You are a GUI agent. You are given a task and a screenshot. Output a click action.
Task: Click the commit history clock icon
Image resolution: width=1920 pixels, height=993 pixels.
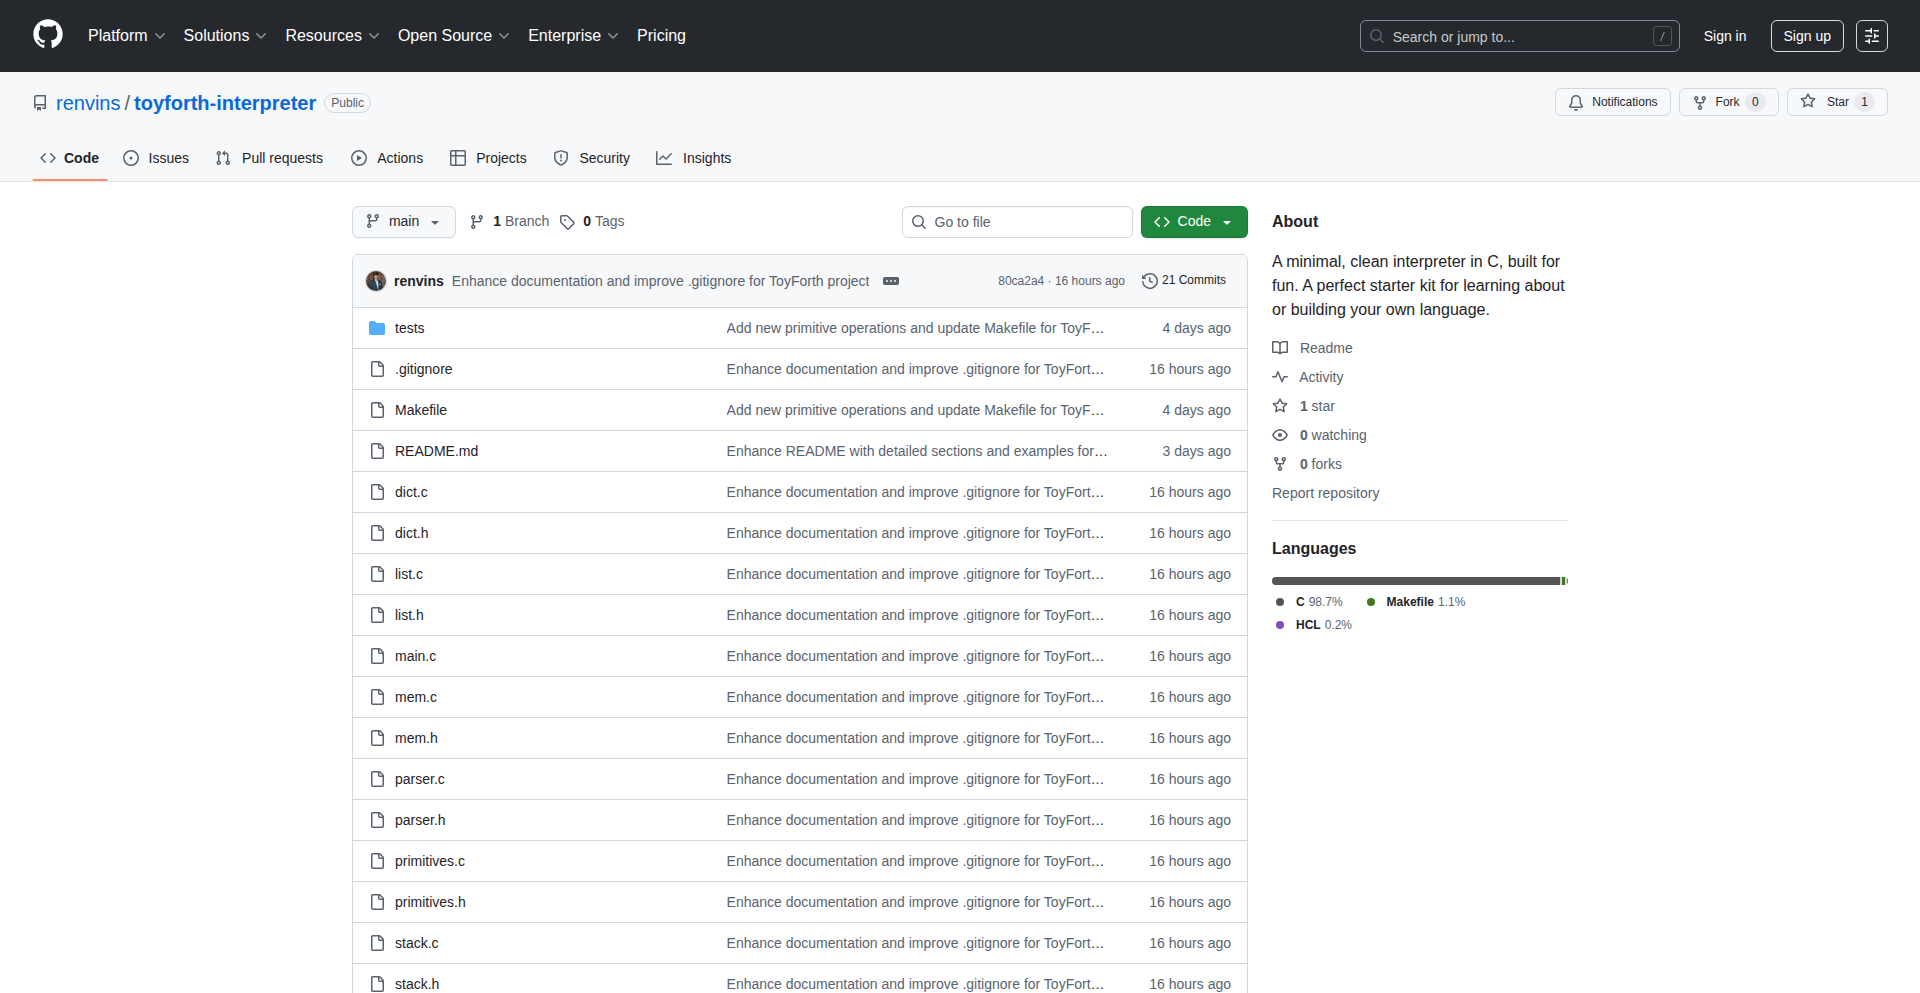coord(1150,281)
